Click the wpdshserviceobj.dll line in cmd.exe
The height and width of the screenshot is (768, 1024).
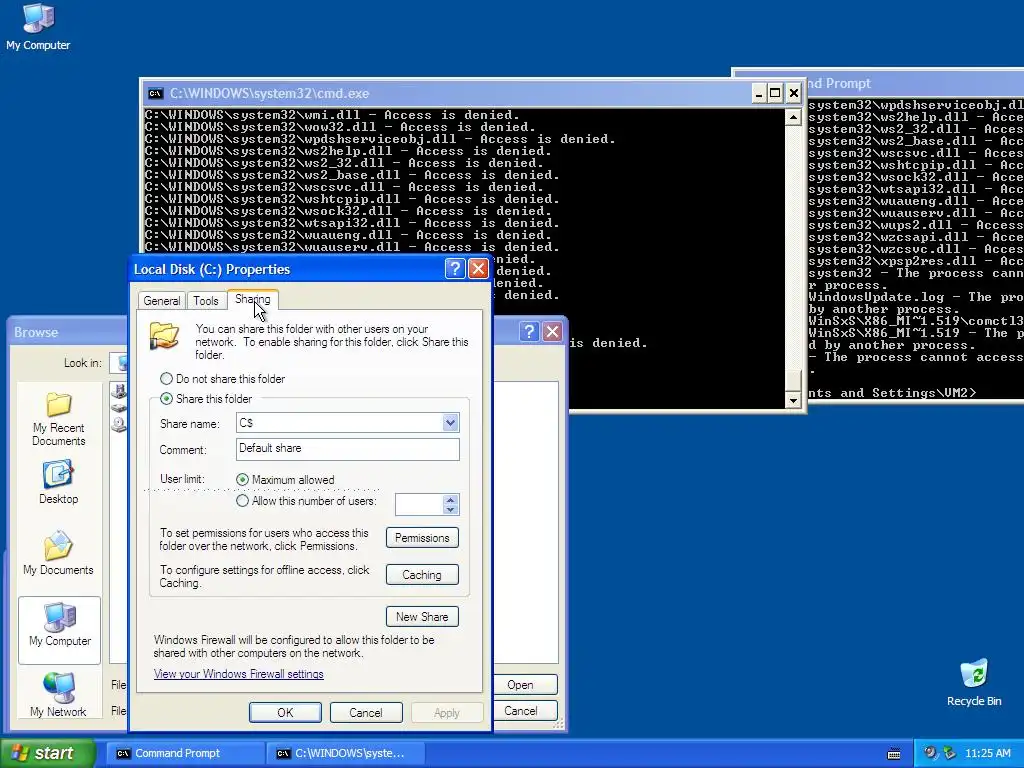pos(380,139)
